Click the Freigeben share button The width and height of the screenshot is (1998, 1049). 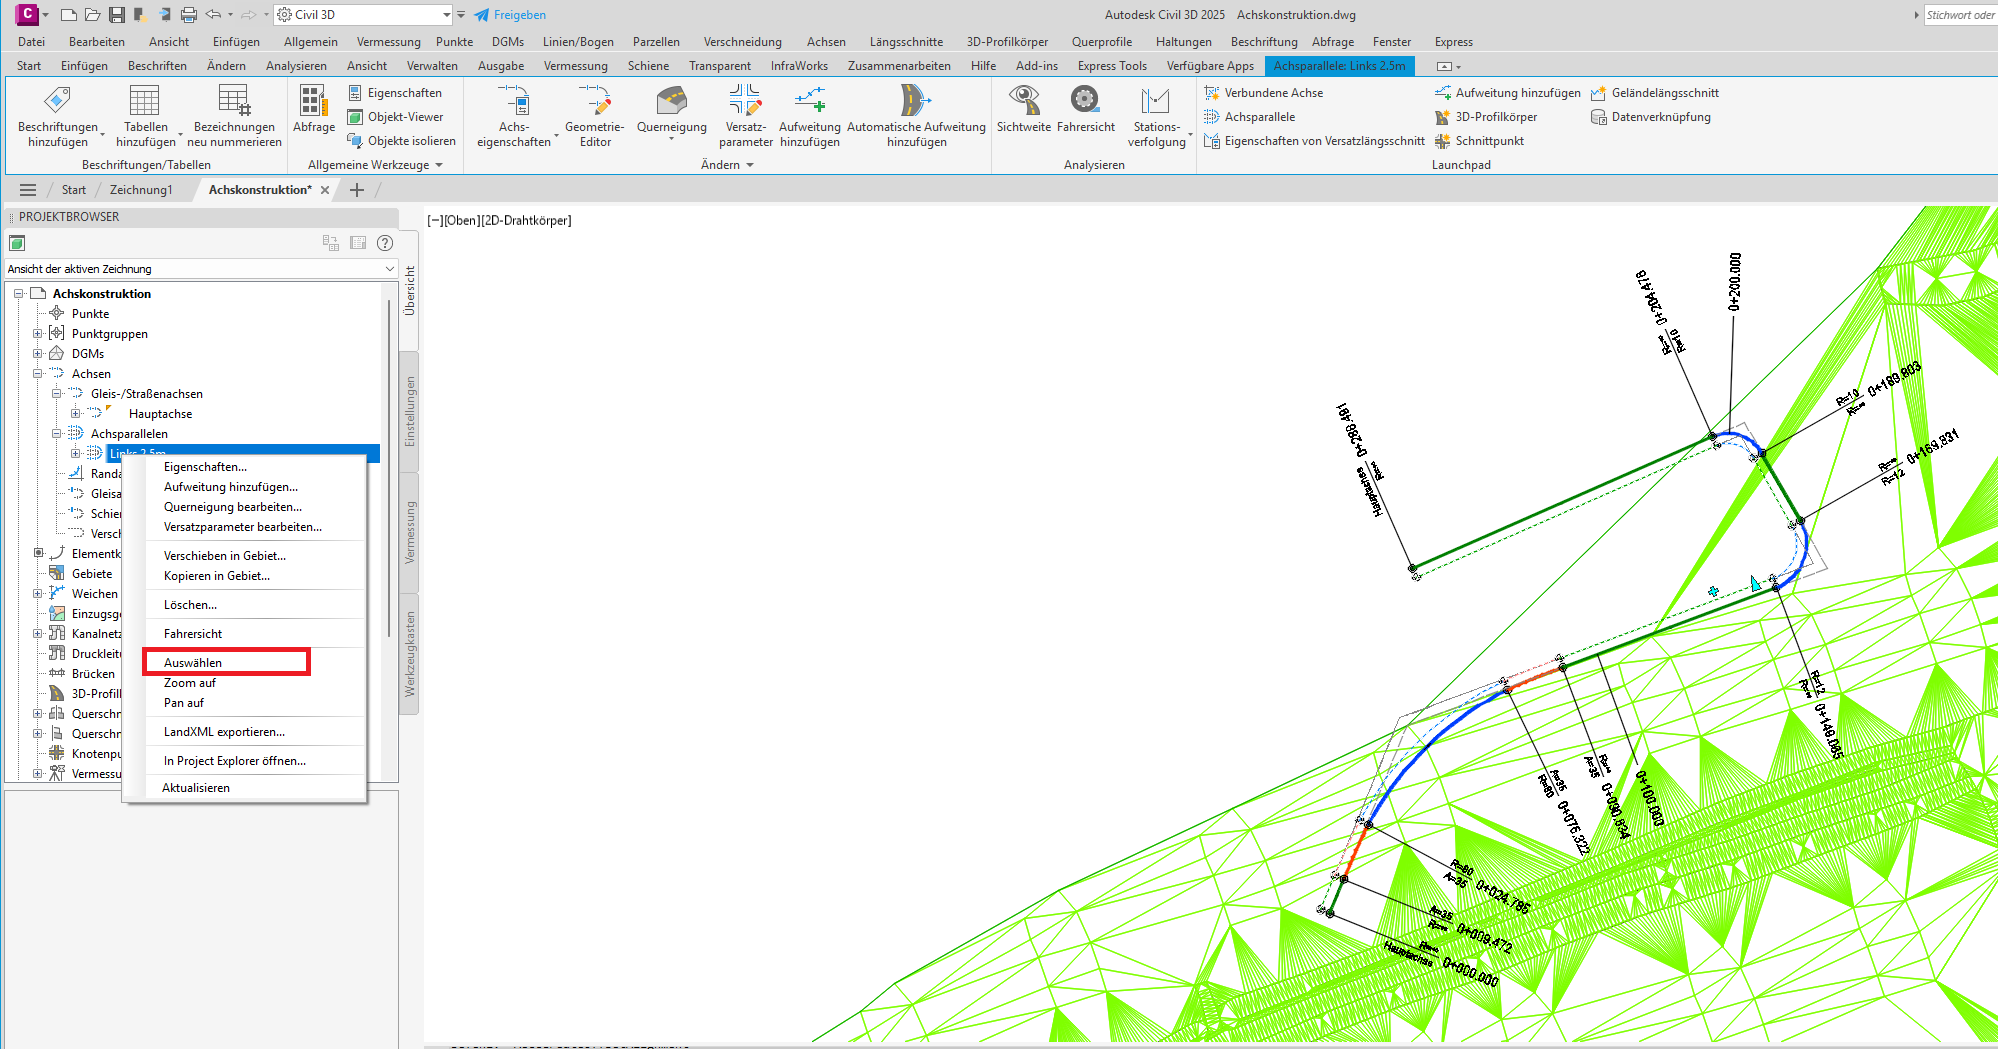click(510, 15)
